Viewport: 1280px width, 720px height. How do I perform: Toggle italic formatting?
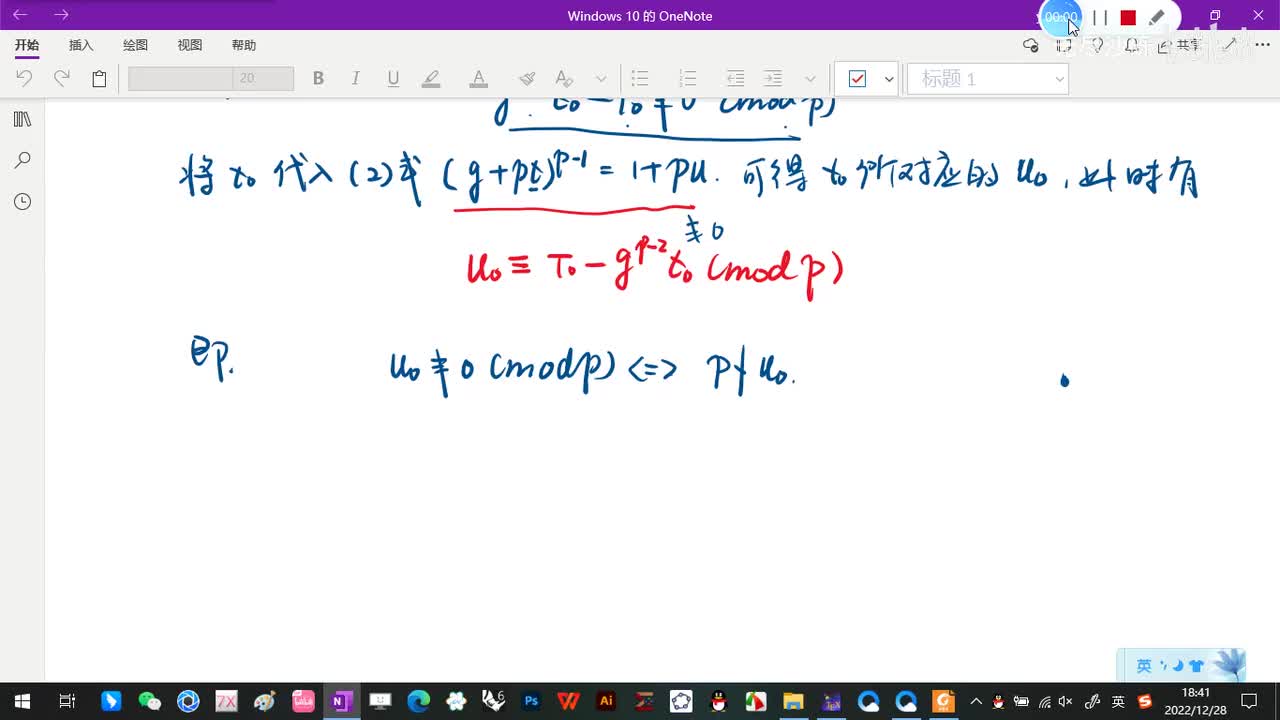(355, 78)
